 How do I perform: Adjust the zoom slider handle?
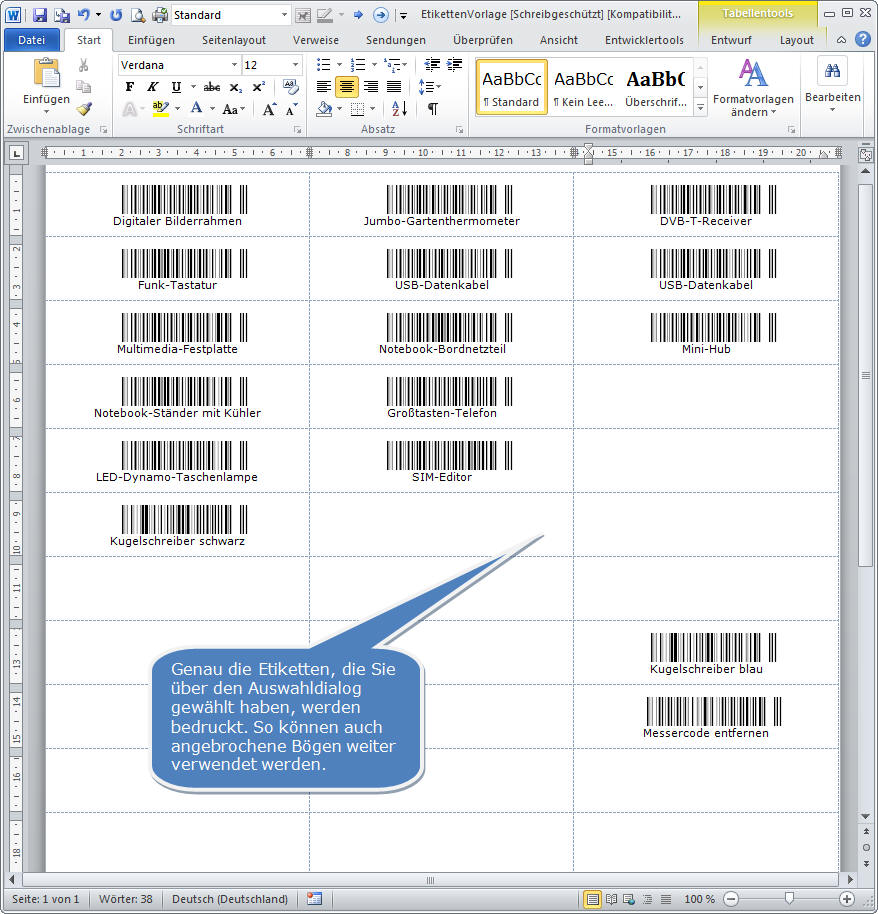(789, 898)
